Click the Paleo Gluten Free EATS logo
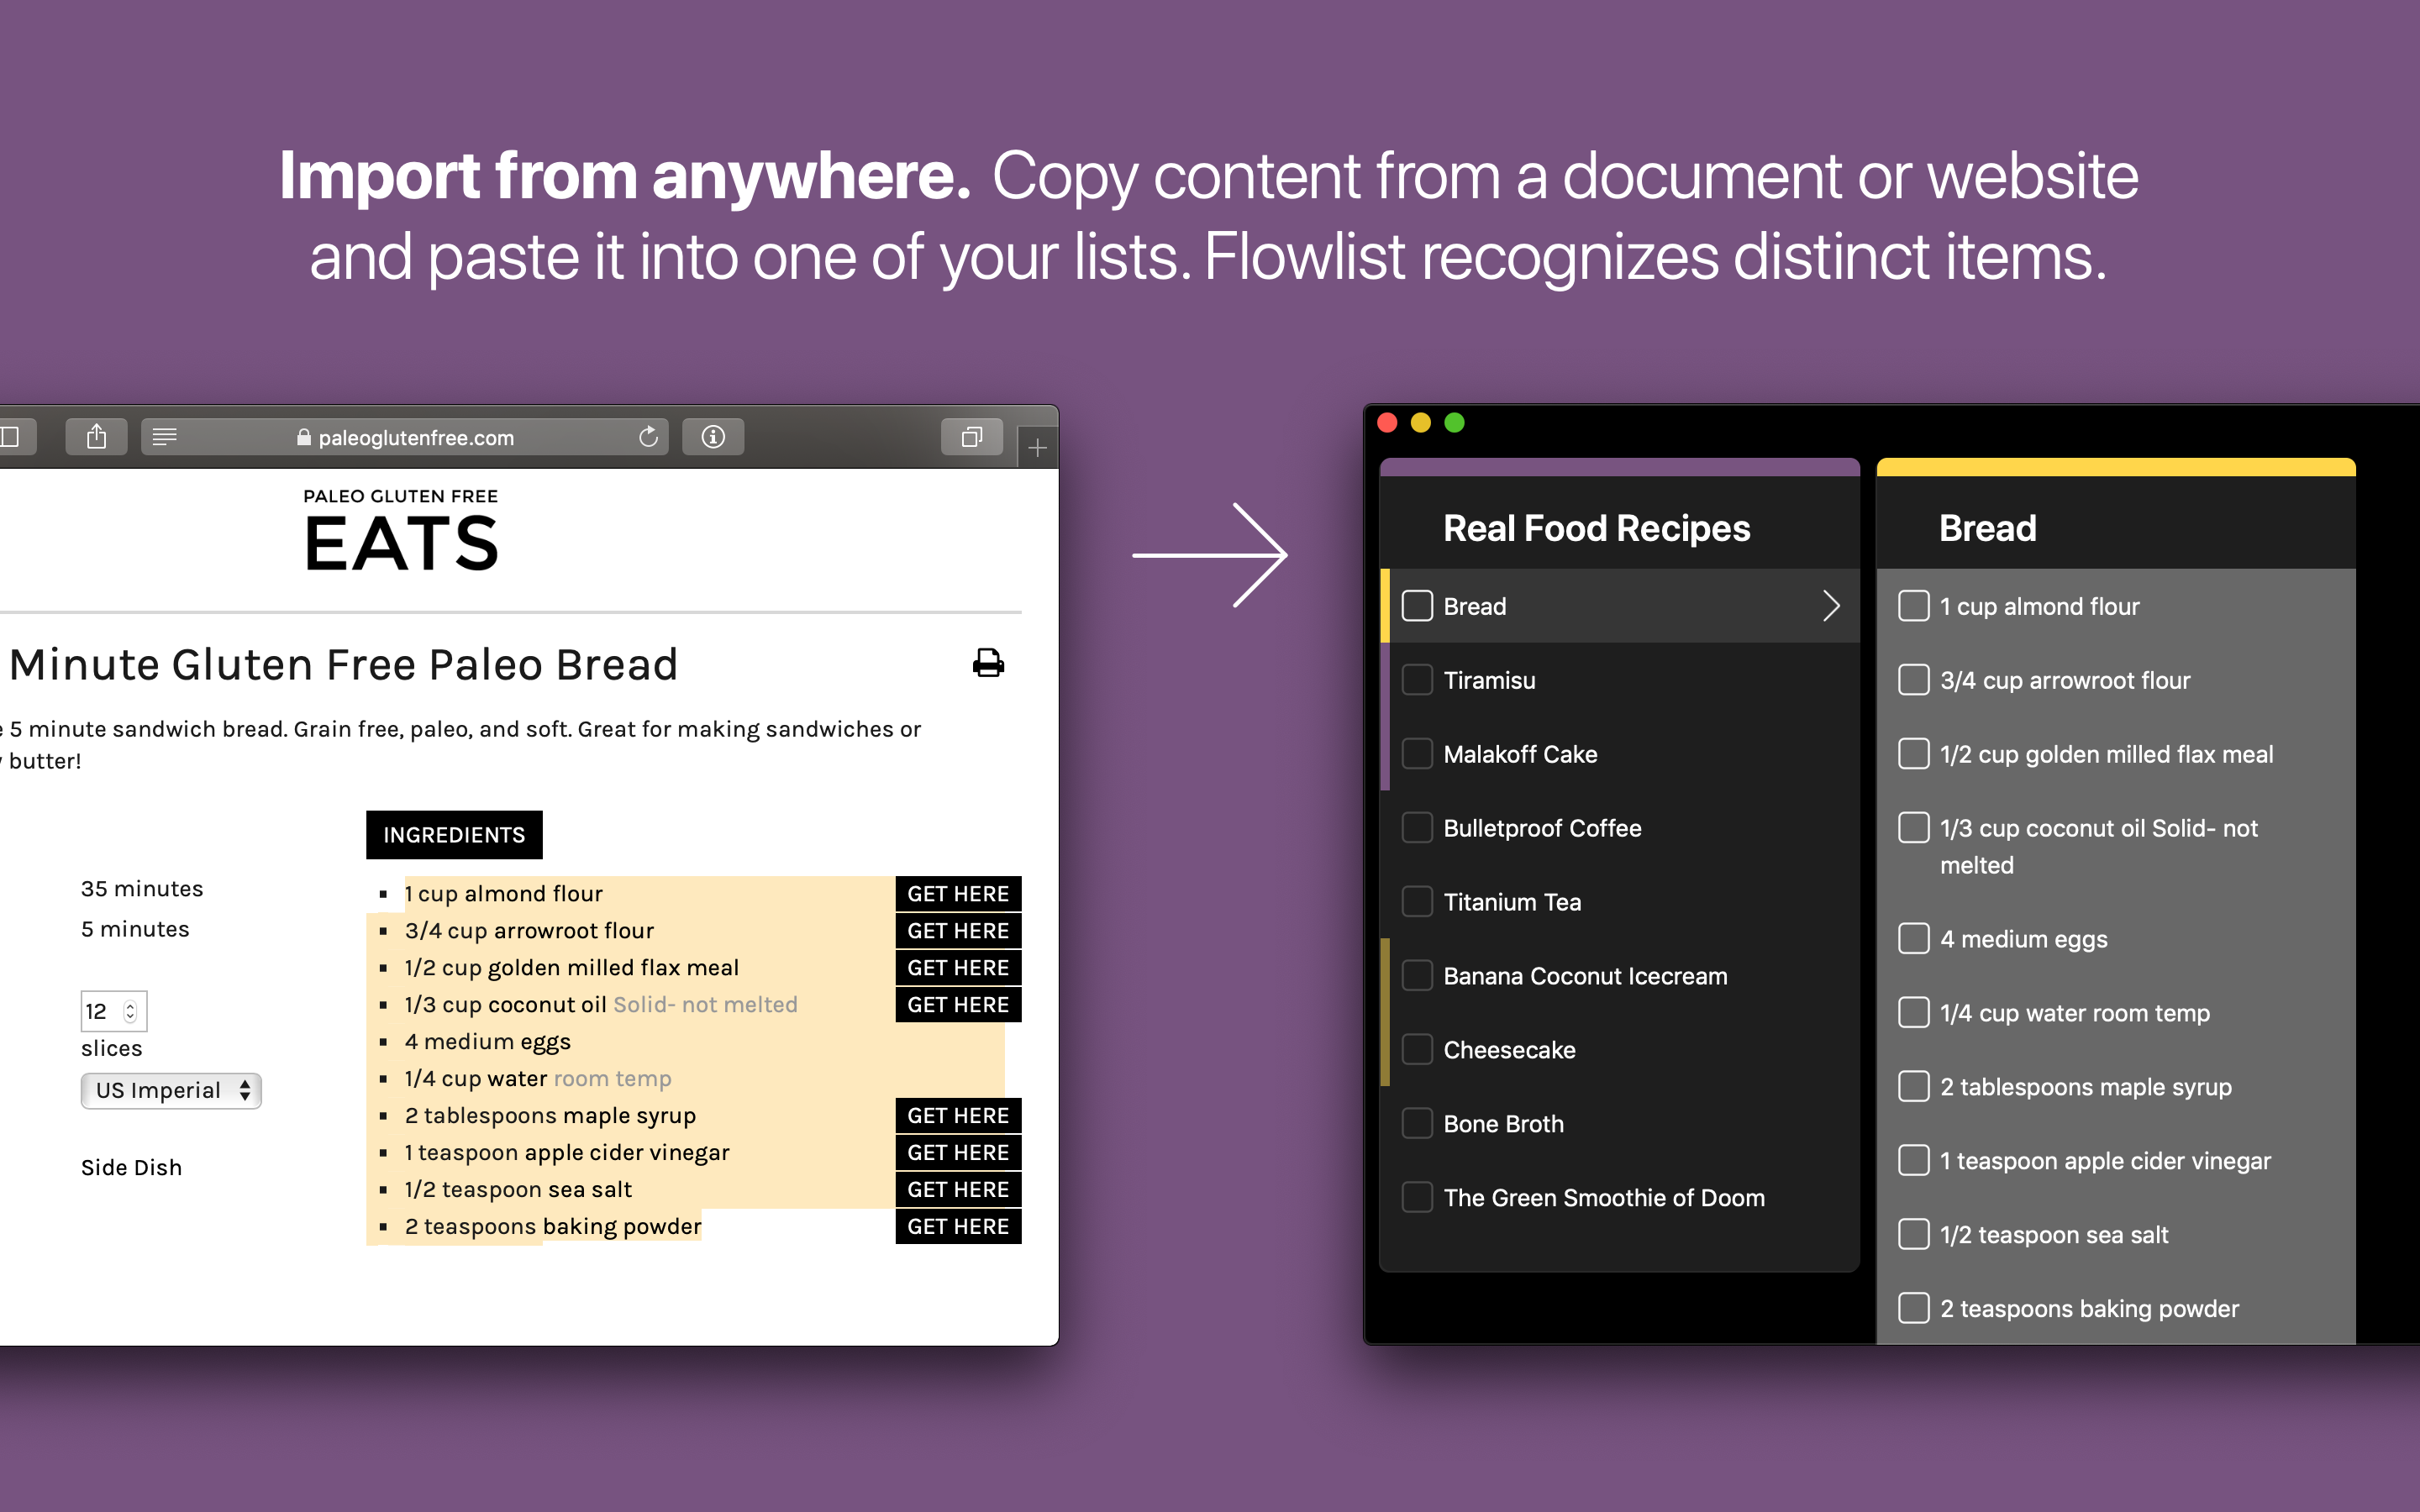Image resolution: width=2420 pixels, height=1512 pixels. (x=401, y=531)
